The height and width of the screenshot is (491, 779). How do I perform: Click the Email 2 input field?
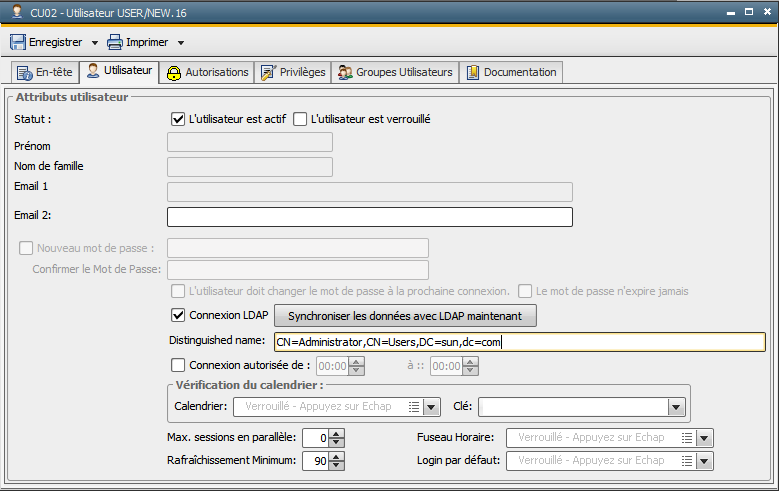[x=369, y=217]
